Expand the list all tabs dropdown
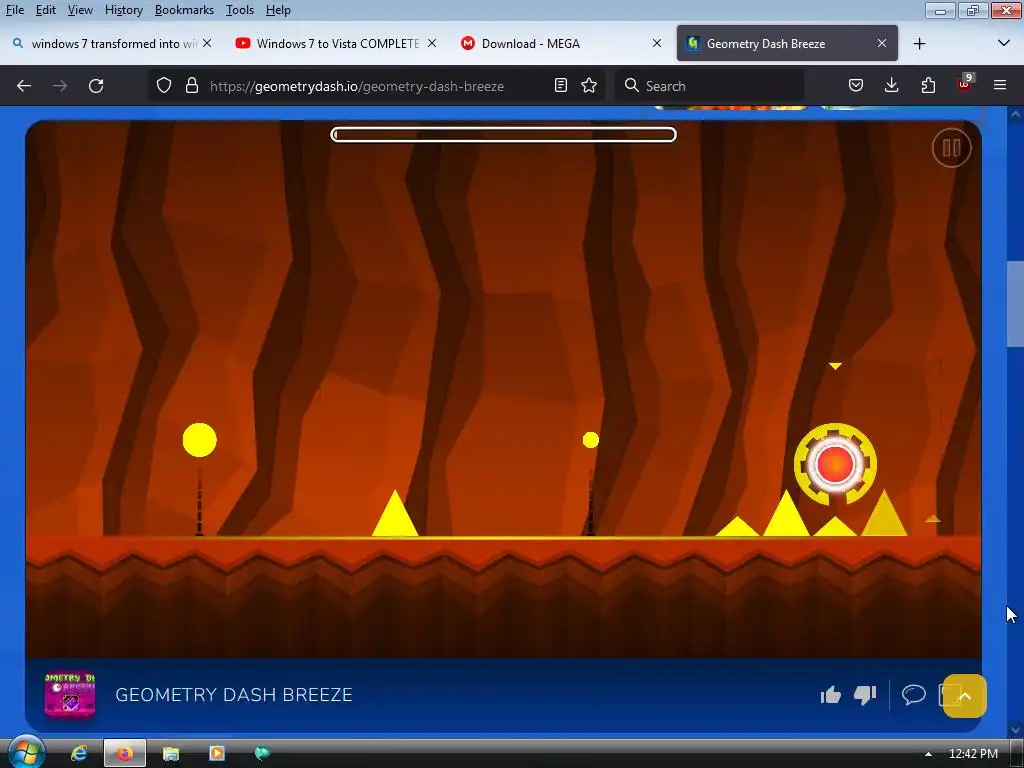This screenshot has width=1024, height=768. pyautogui.click(x=1004, y=43)
